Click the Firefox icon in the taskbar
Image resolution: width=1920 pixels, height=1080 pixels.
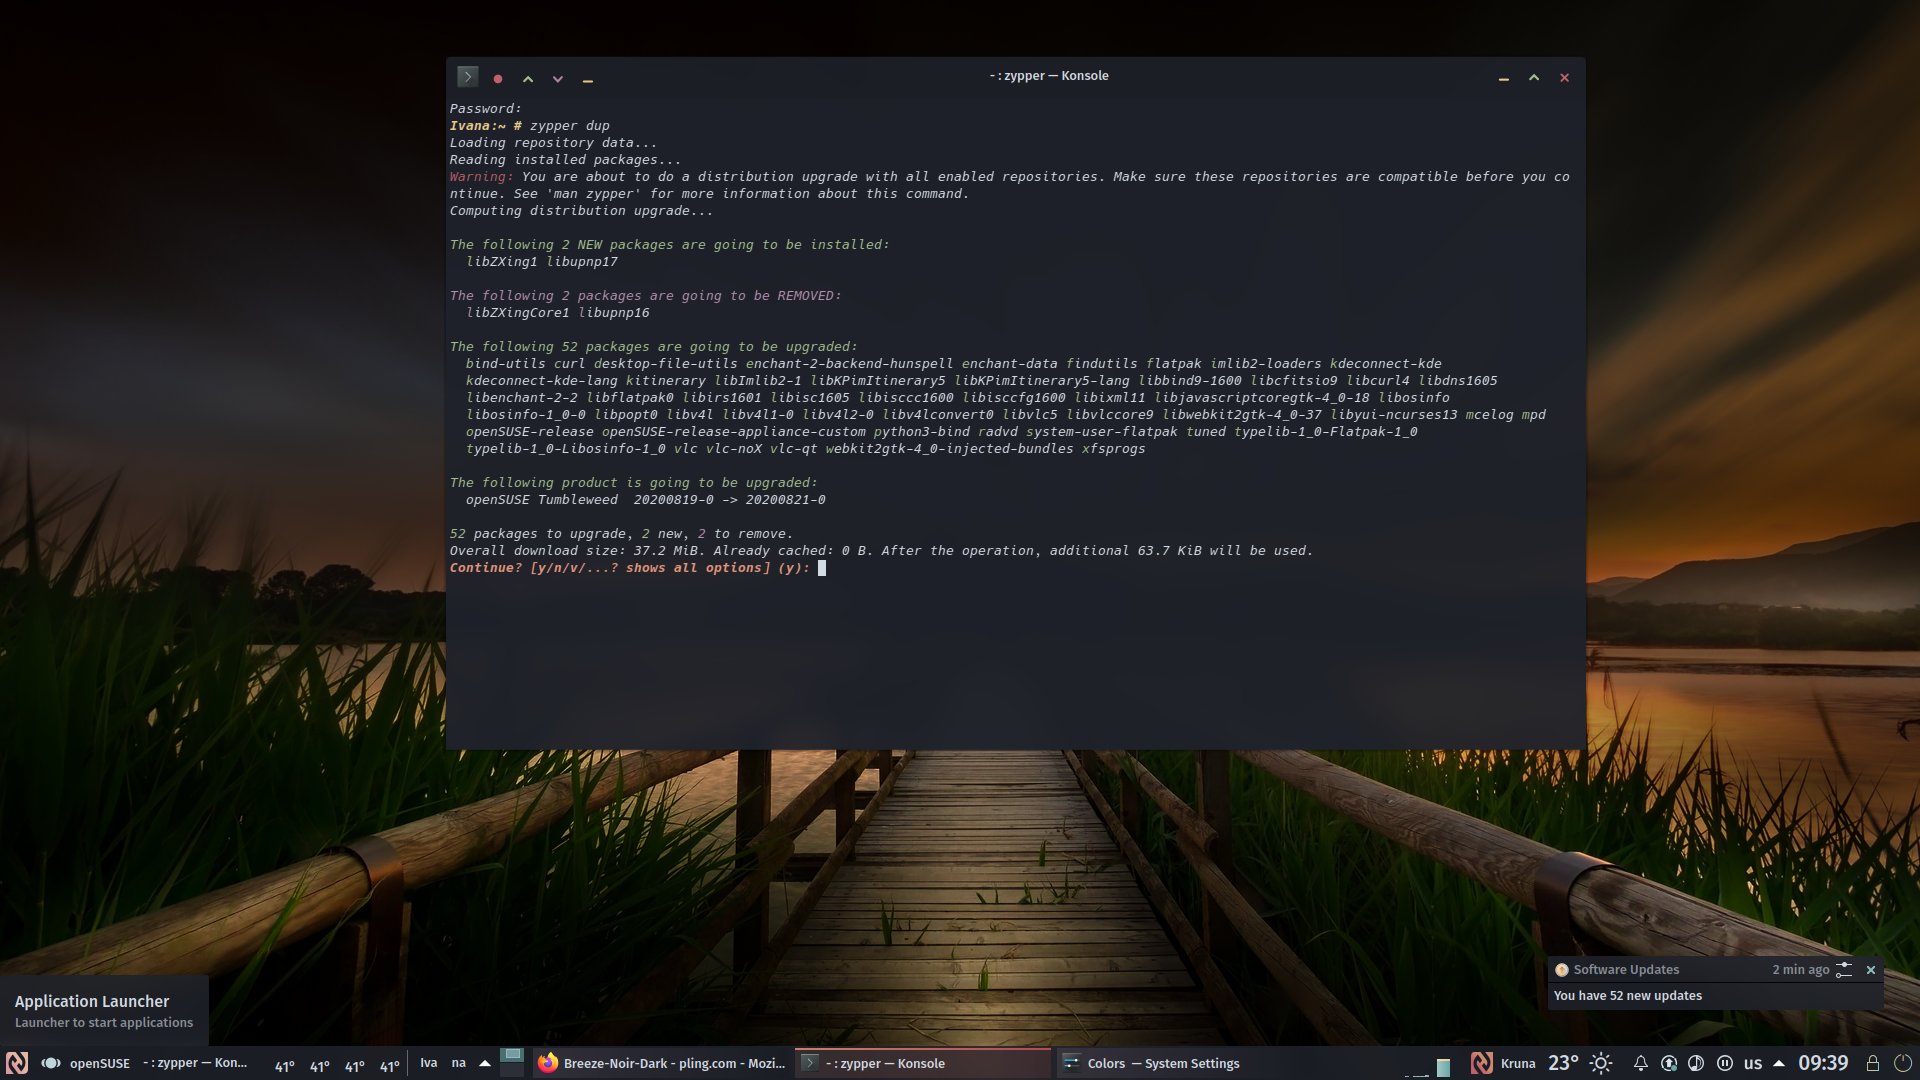tap(547, 1063)
